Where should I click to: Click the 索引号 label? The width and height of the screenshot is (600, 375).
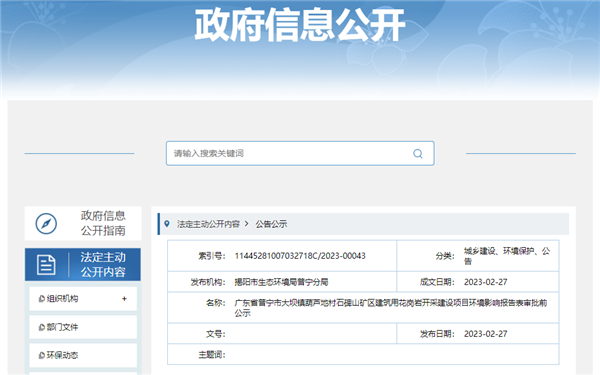click(212, 256)
